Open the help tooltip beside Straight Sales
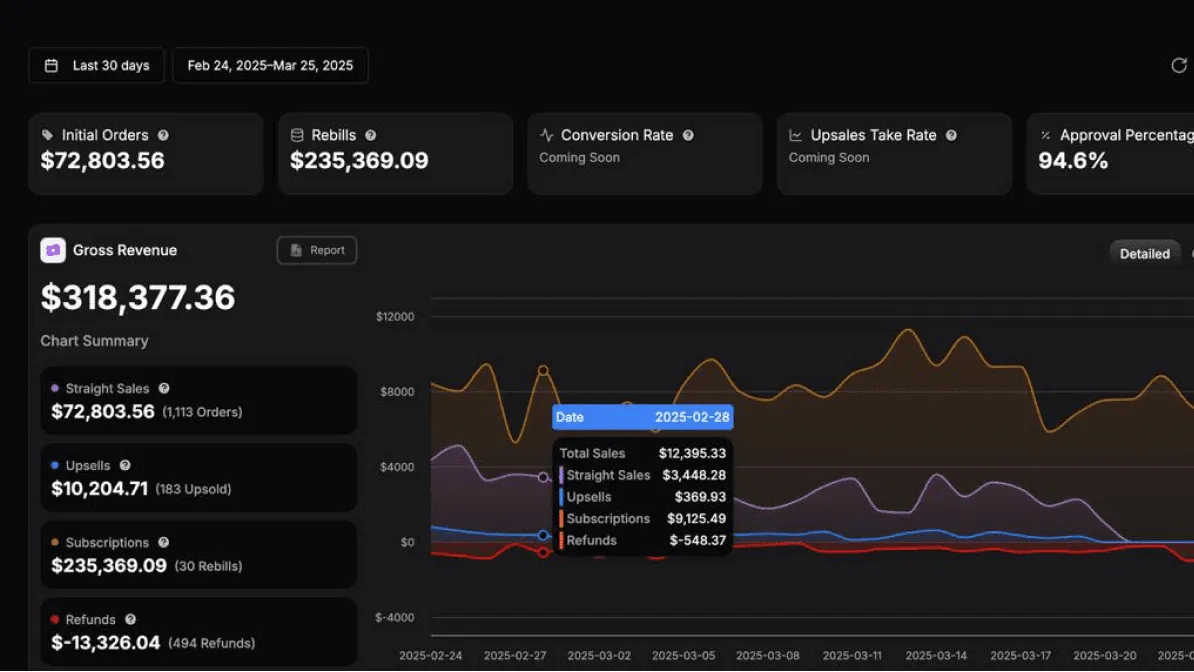The width and height of the screenshot is (1194, 672). (x=163, y=388)
